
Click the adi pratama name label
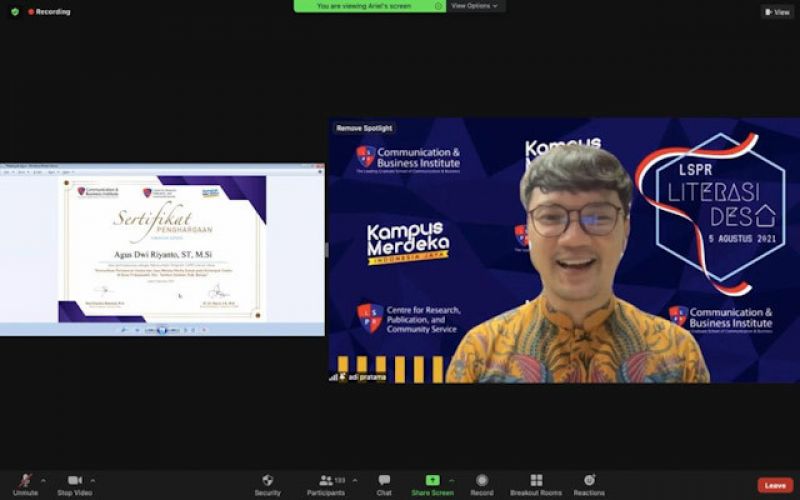tap(367, 378)
